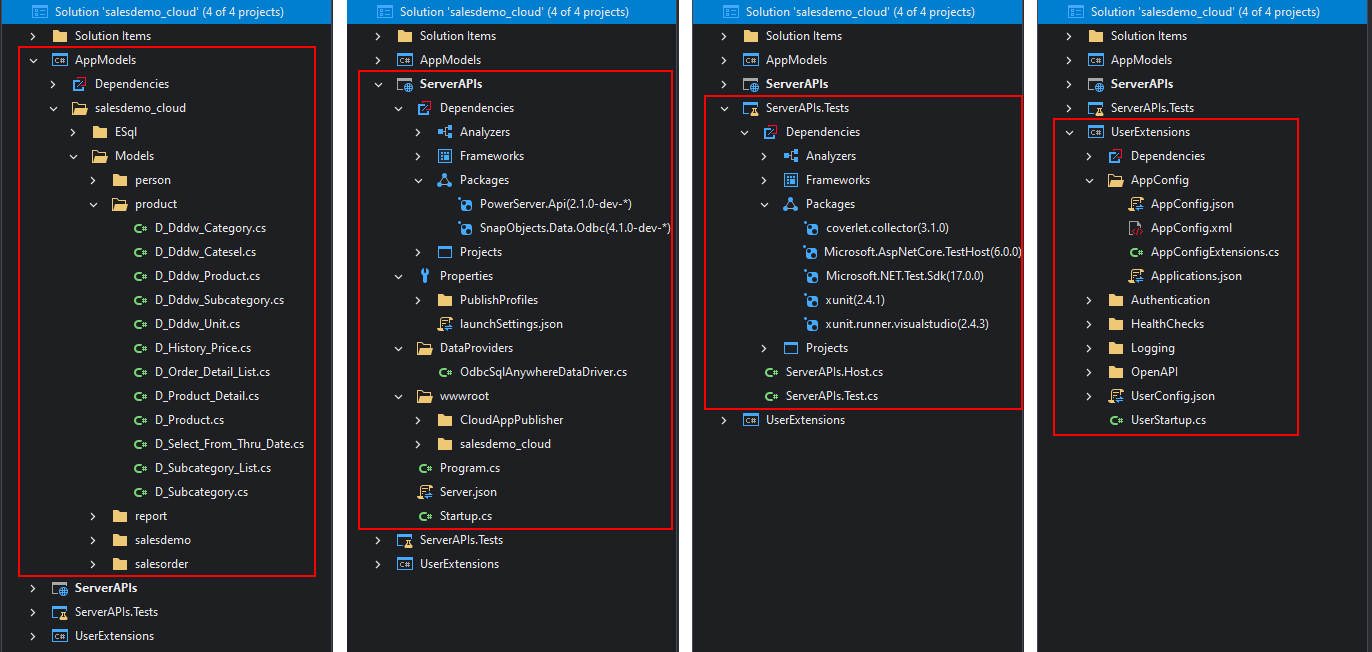Click the HealthChecks folder icon
The width and height of the screenshot is (1372, 652).
pyautogui.click(x=1116, y=324)
